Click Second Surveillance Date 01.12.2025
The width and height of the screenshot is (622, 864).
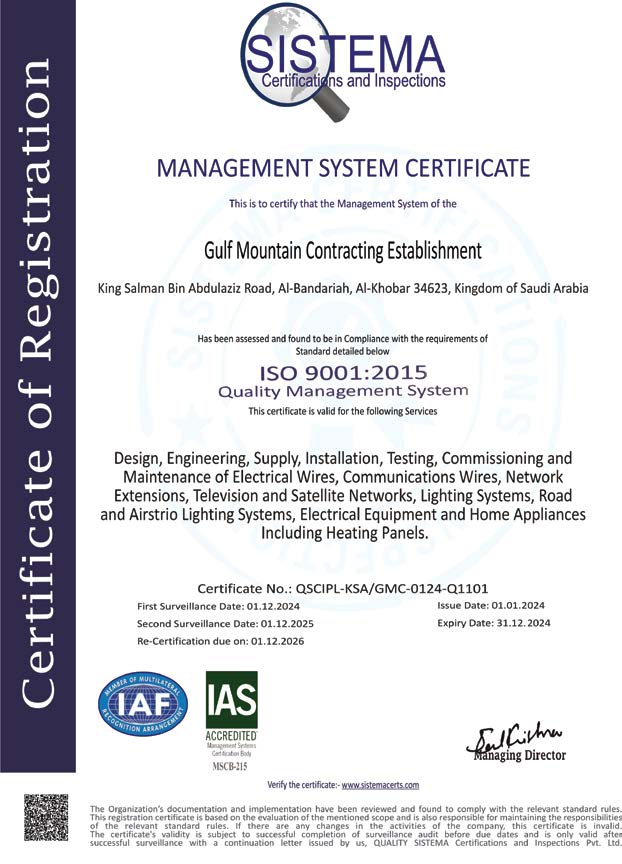pyautogui.click(x=225, y=624)
